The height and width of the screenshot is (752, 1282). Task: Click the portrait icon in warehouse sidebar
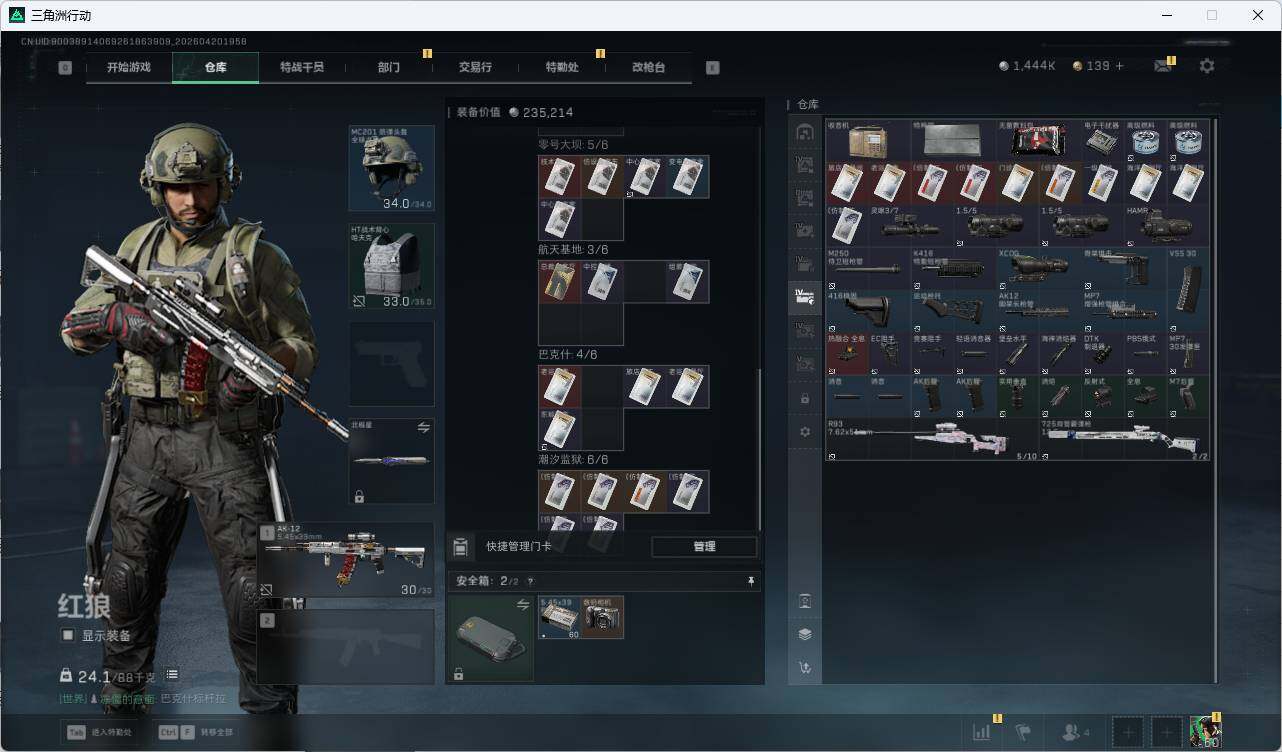click(805, 601)
